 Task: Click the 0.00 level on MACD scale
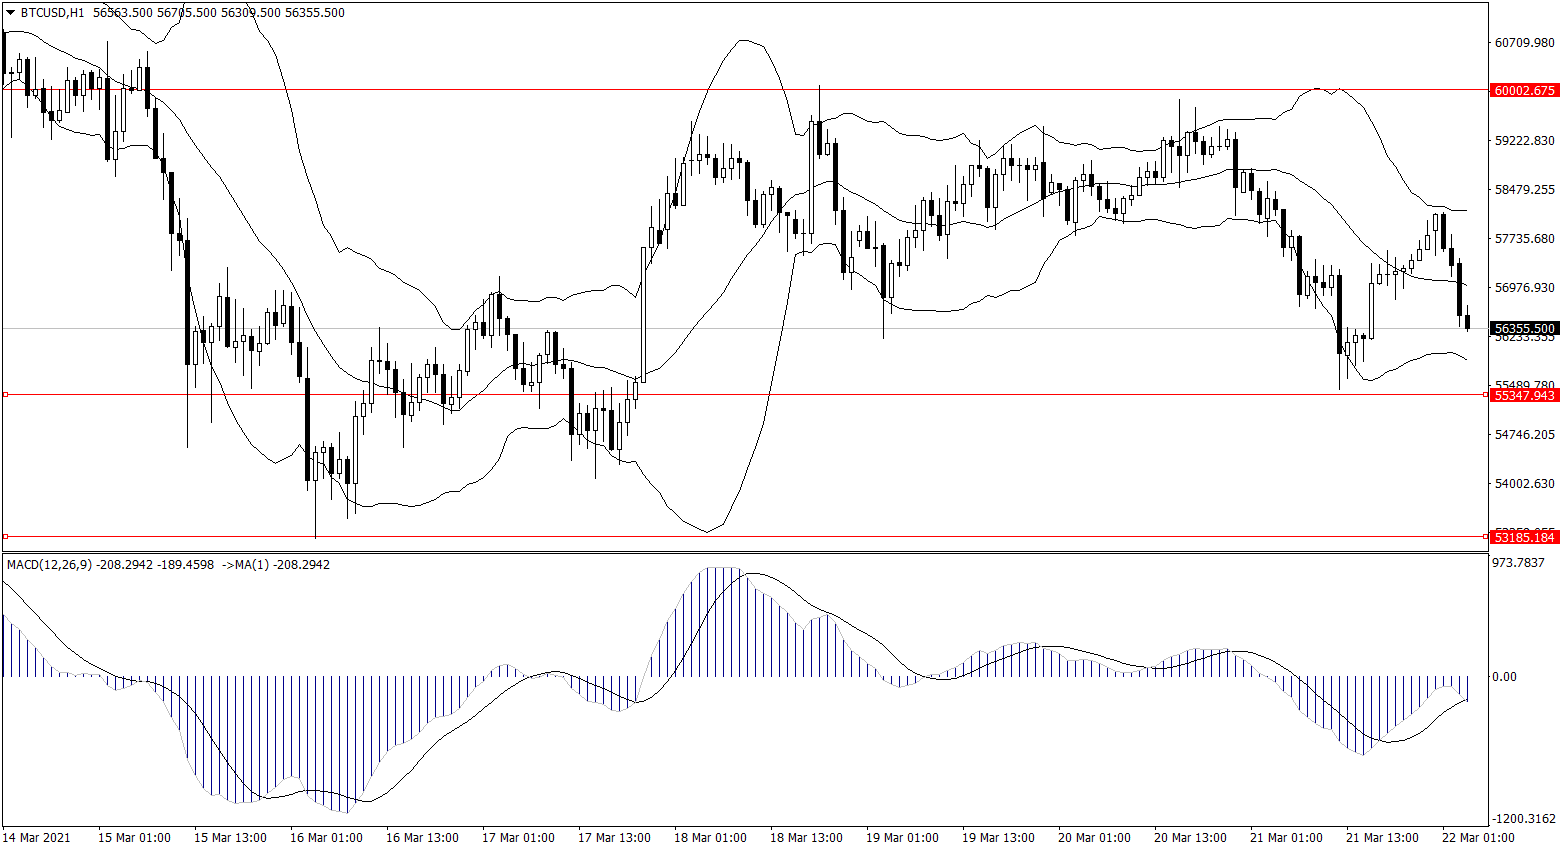[1504, 677]
